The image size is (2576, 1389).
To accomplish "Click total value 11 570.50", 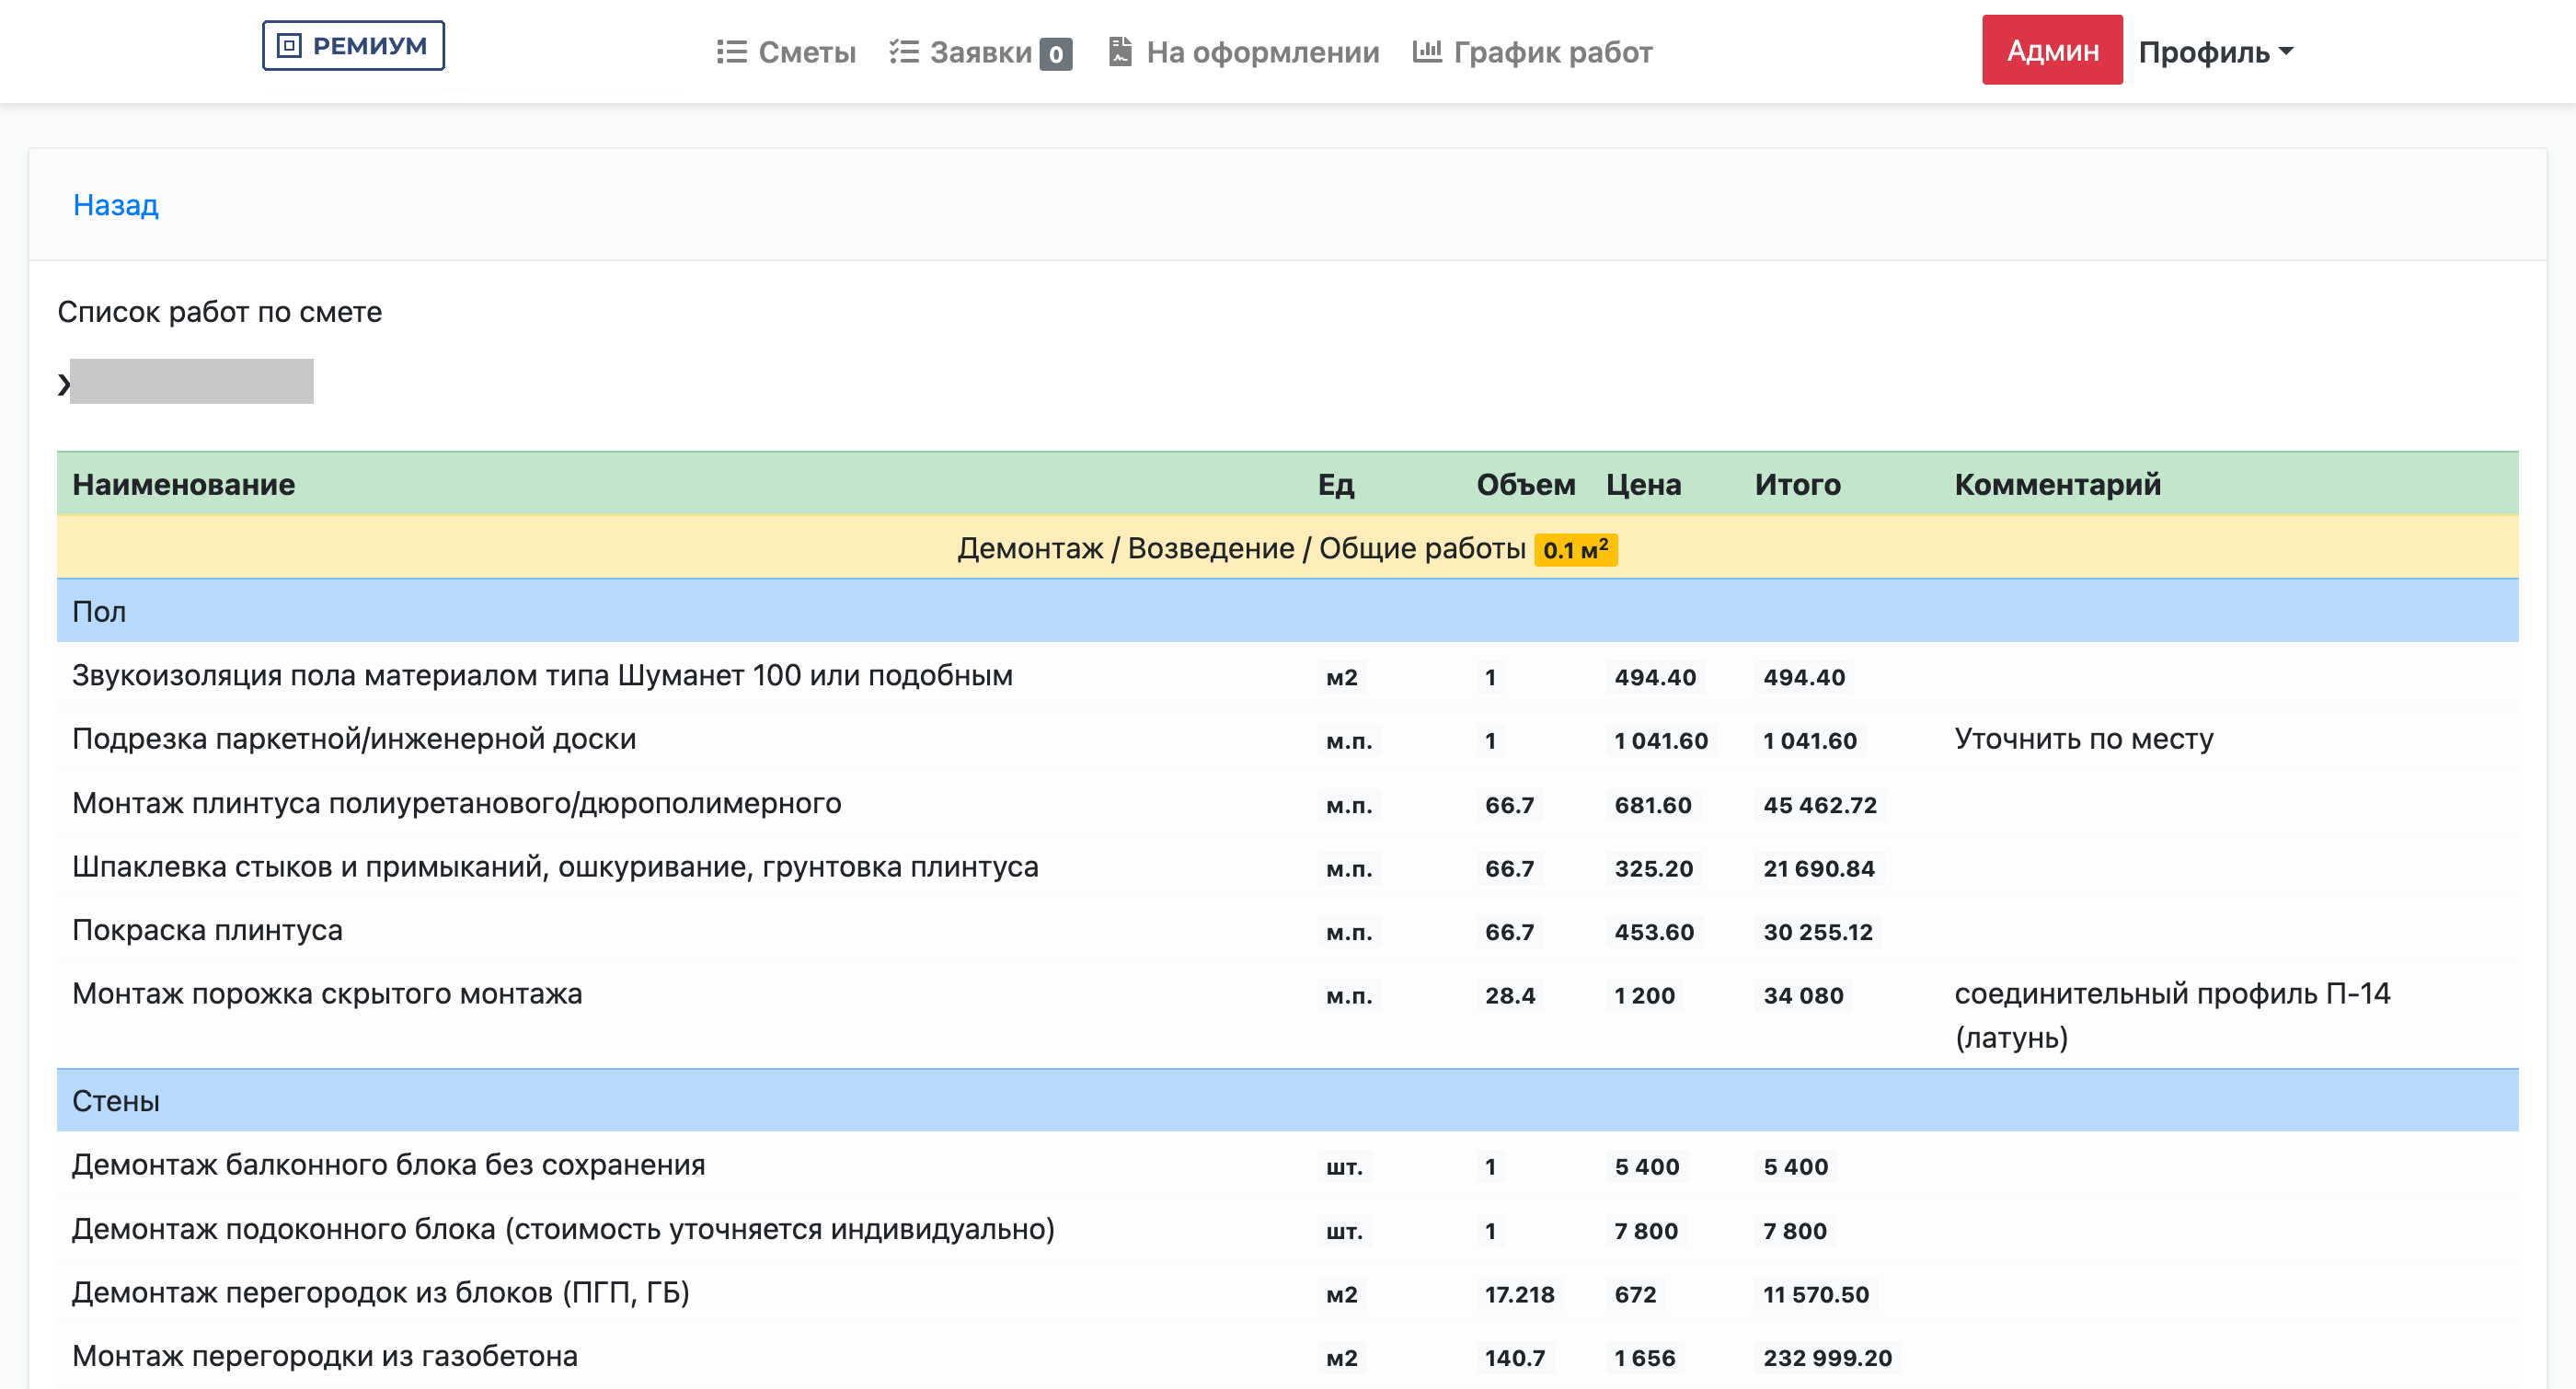I will (1816, 1294).
